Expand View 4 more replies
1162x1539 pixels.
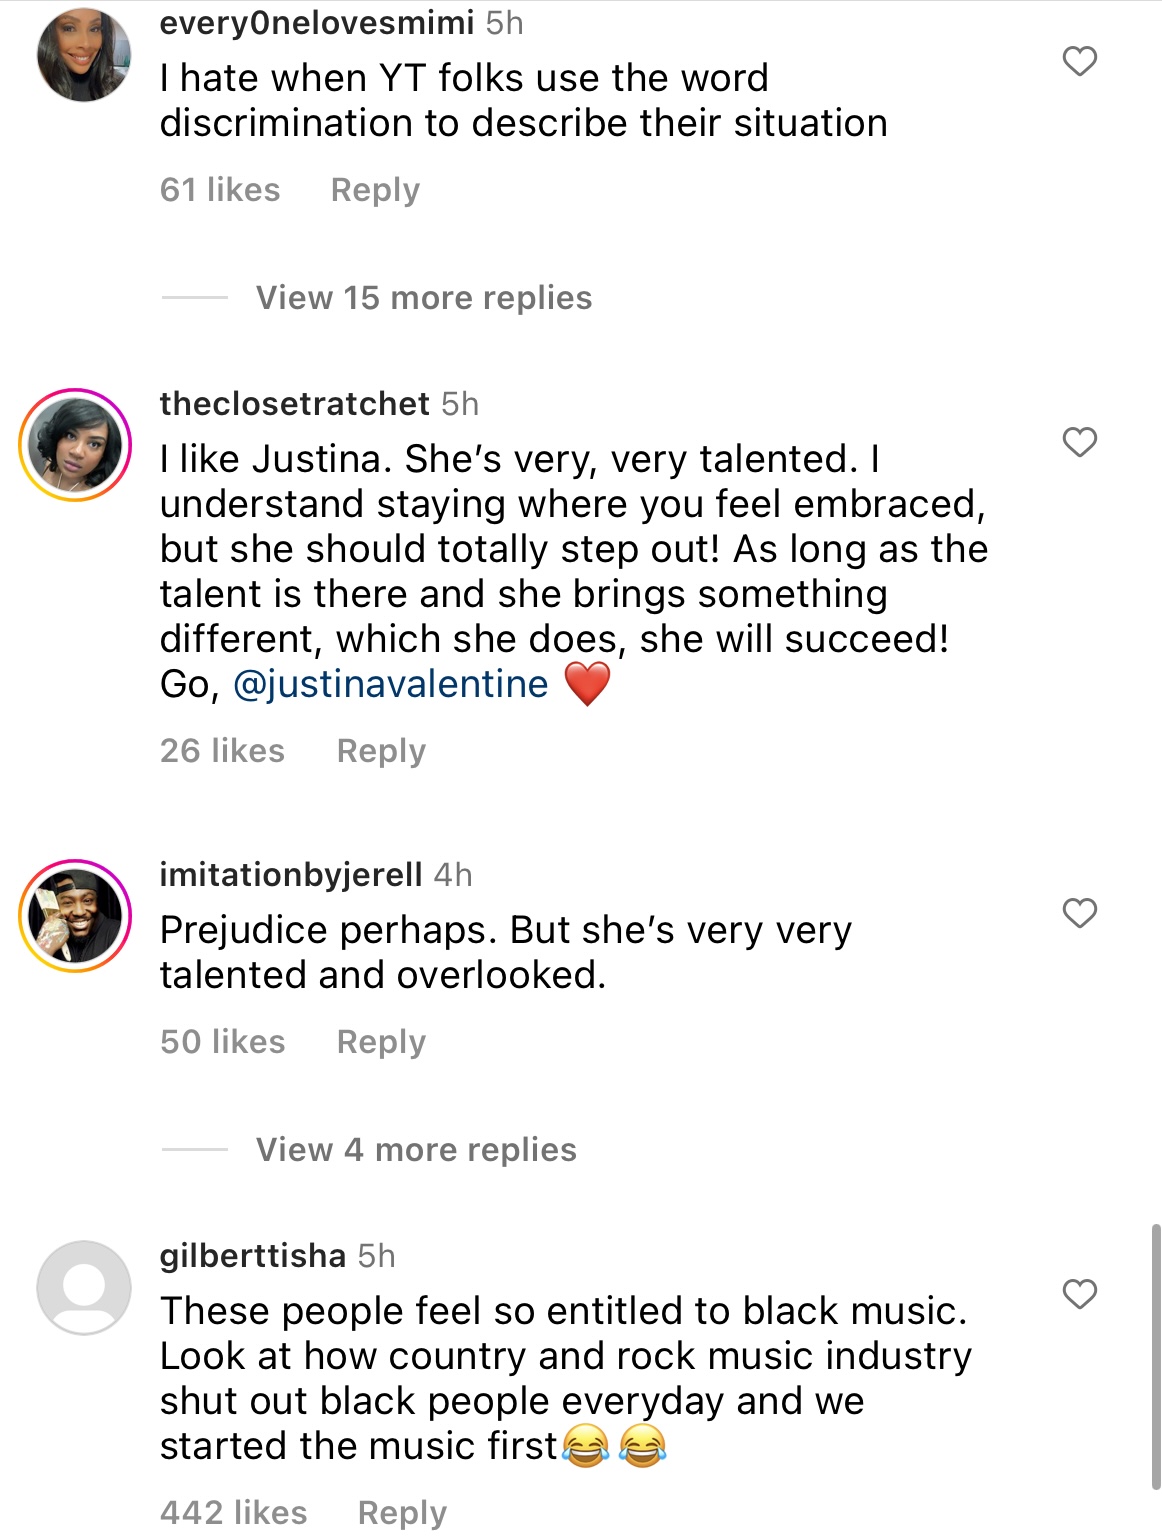[x=416, y=1150]
